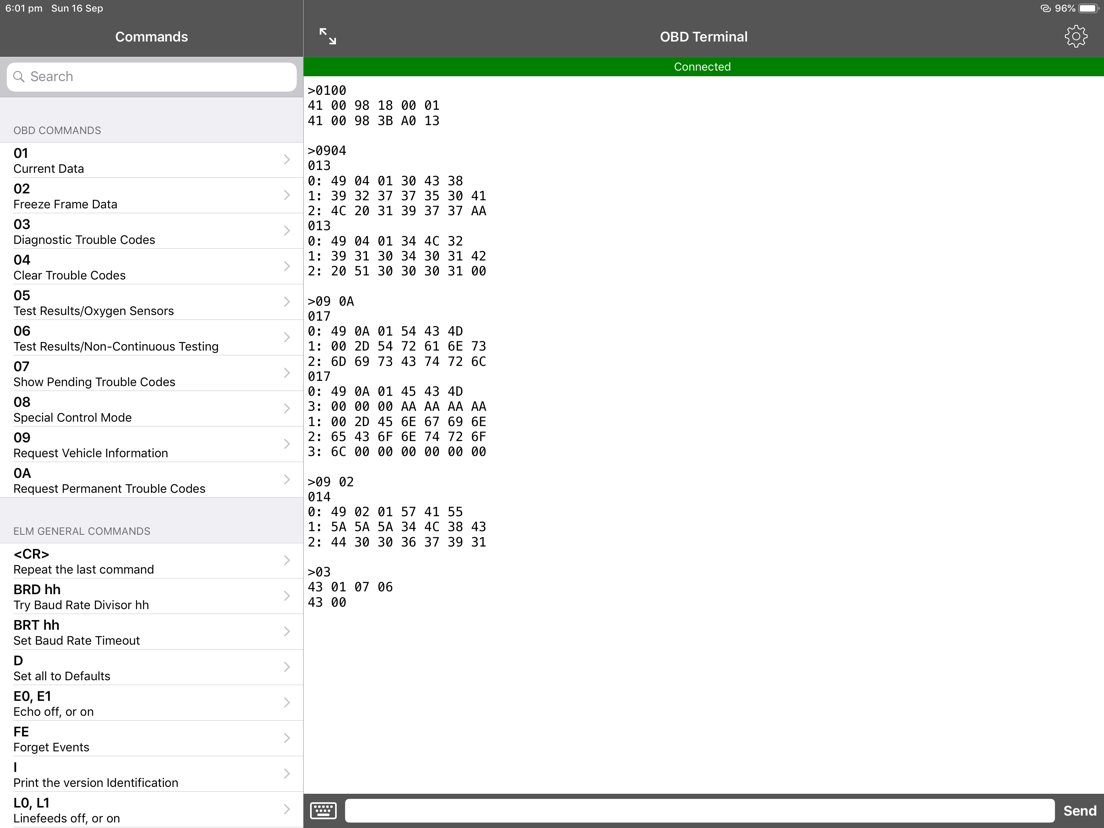1104x828 pixels.
Task: Check the battery icon in status bar
Action: point(1089,8)
